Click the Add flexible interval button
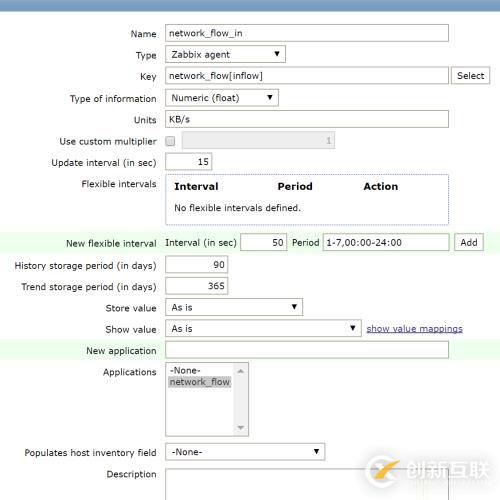This screenshot has width=500, height=500. point(469,242)
